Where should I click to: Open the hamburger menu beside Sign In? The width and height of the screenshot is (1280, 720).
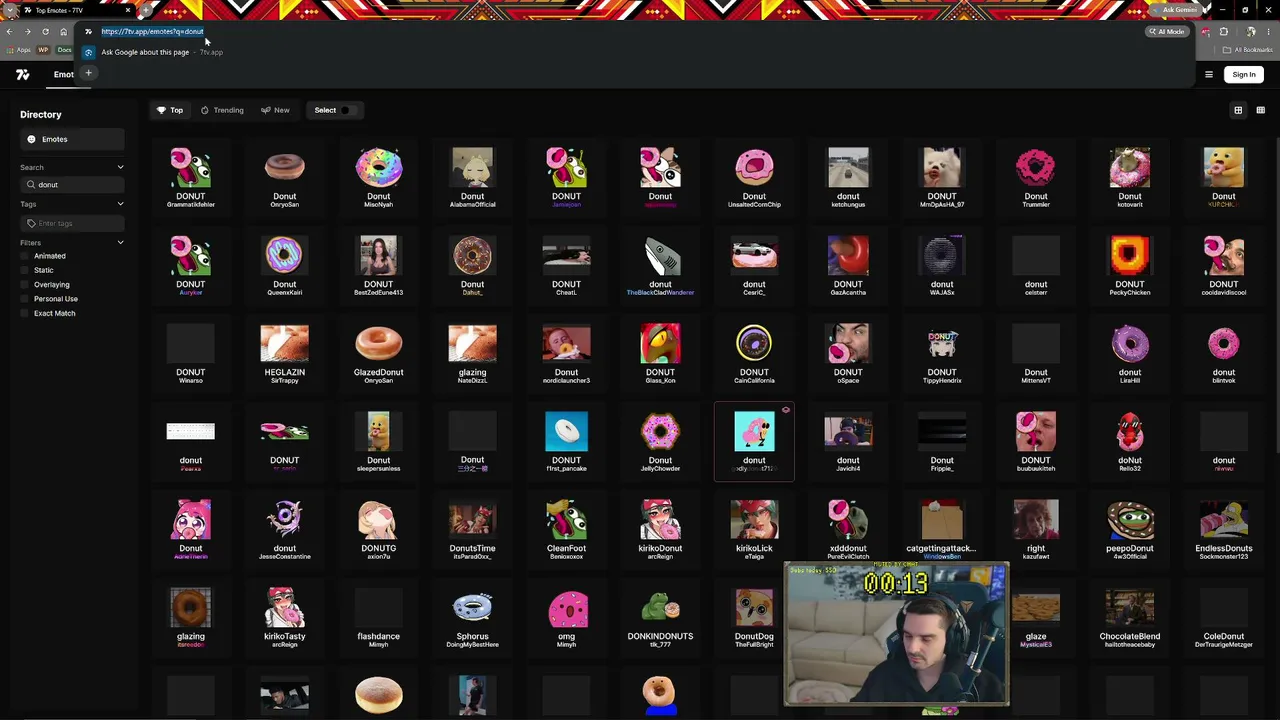(x=1208, y=74)
